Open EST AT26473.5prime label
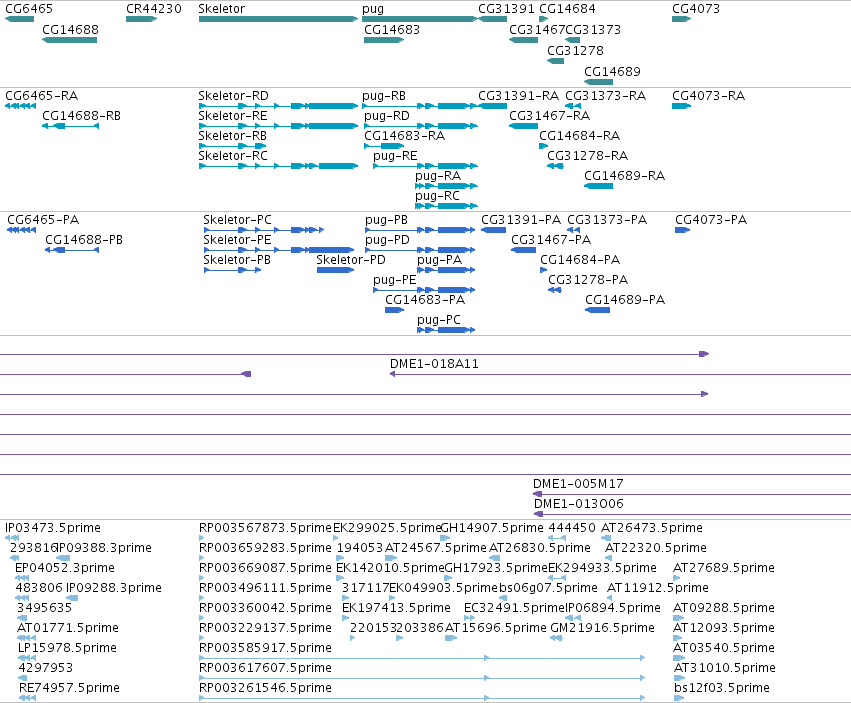The width and height of the screenshot is (851, 703). (x=652, y=528)
